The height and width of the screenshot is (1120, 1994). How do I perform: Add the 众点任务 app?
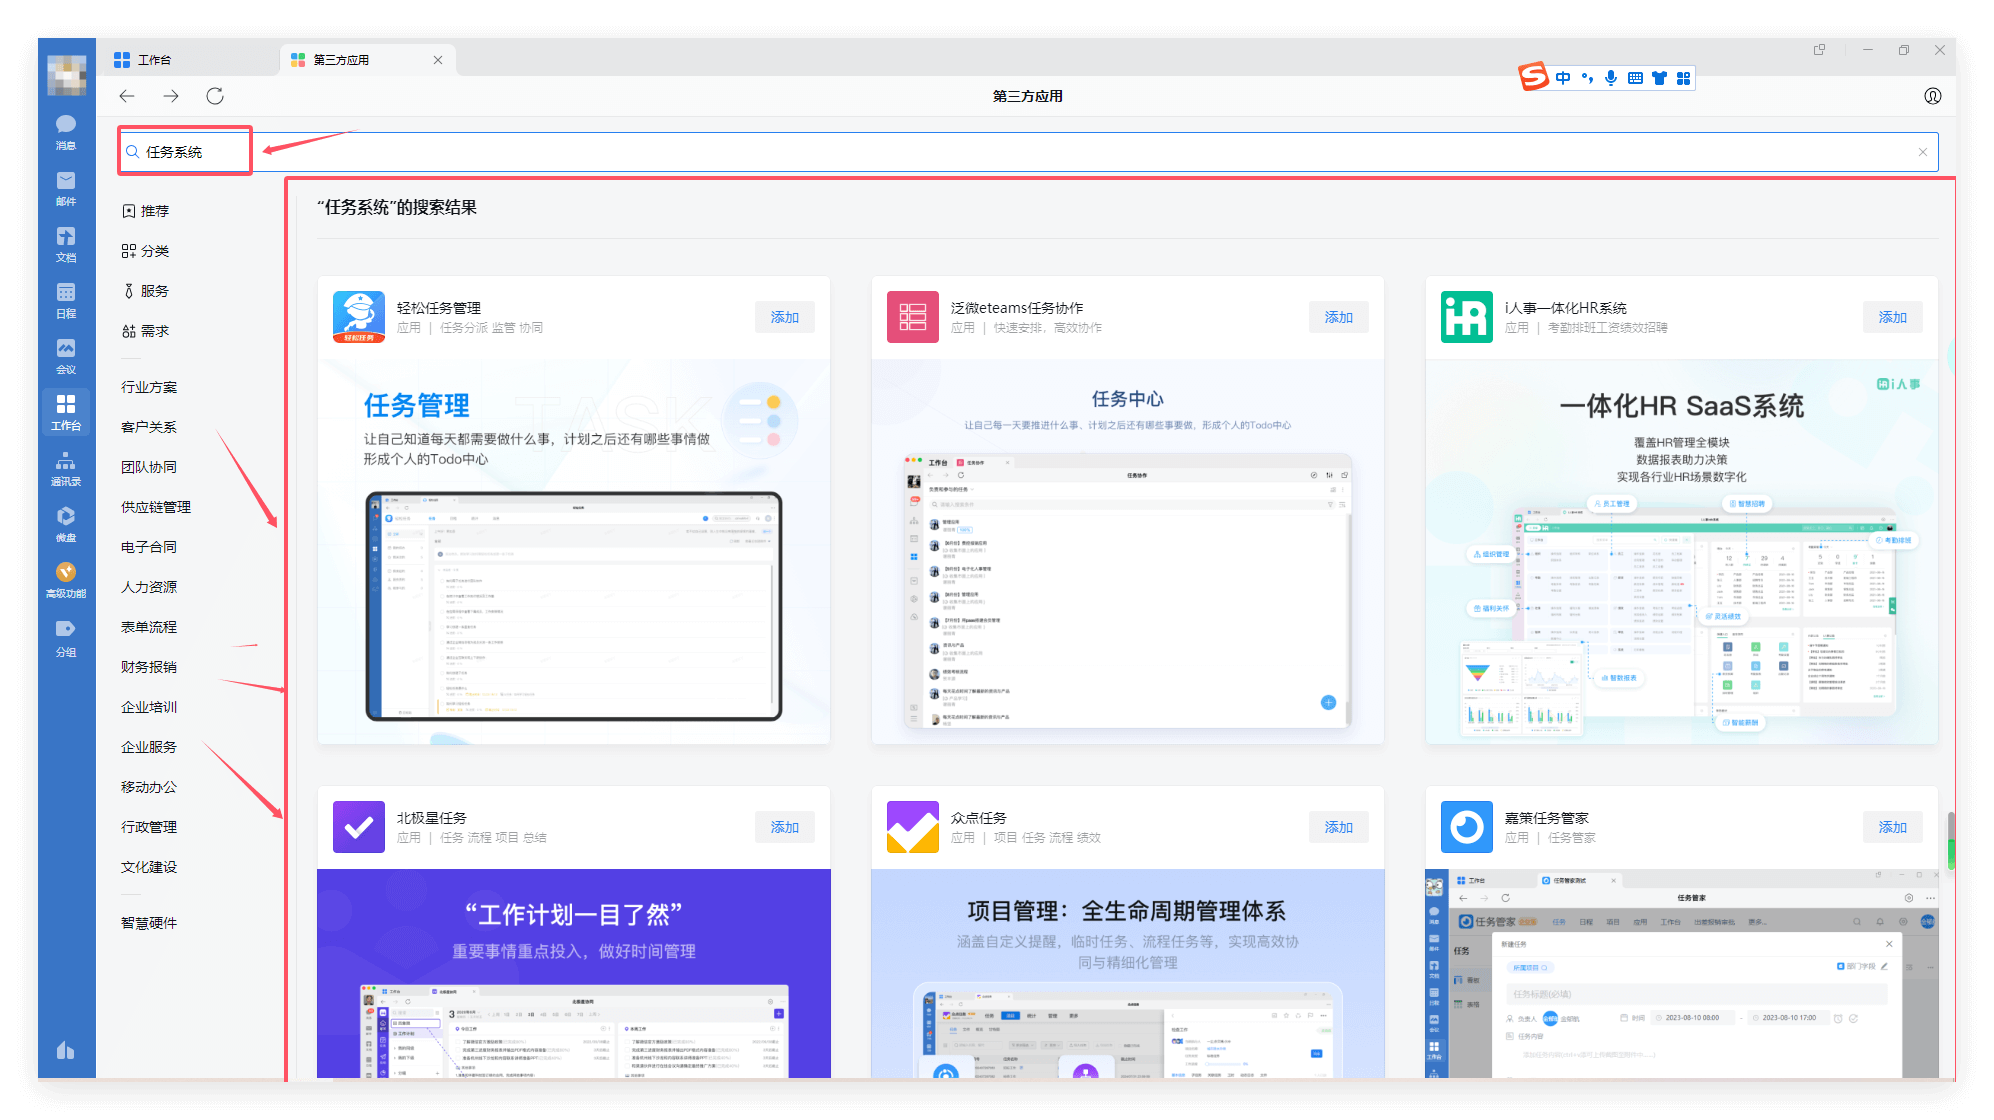pyautogui.click(x=1339, y=827)
